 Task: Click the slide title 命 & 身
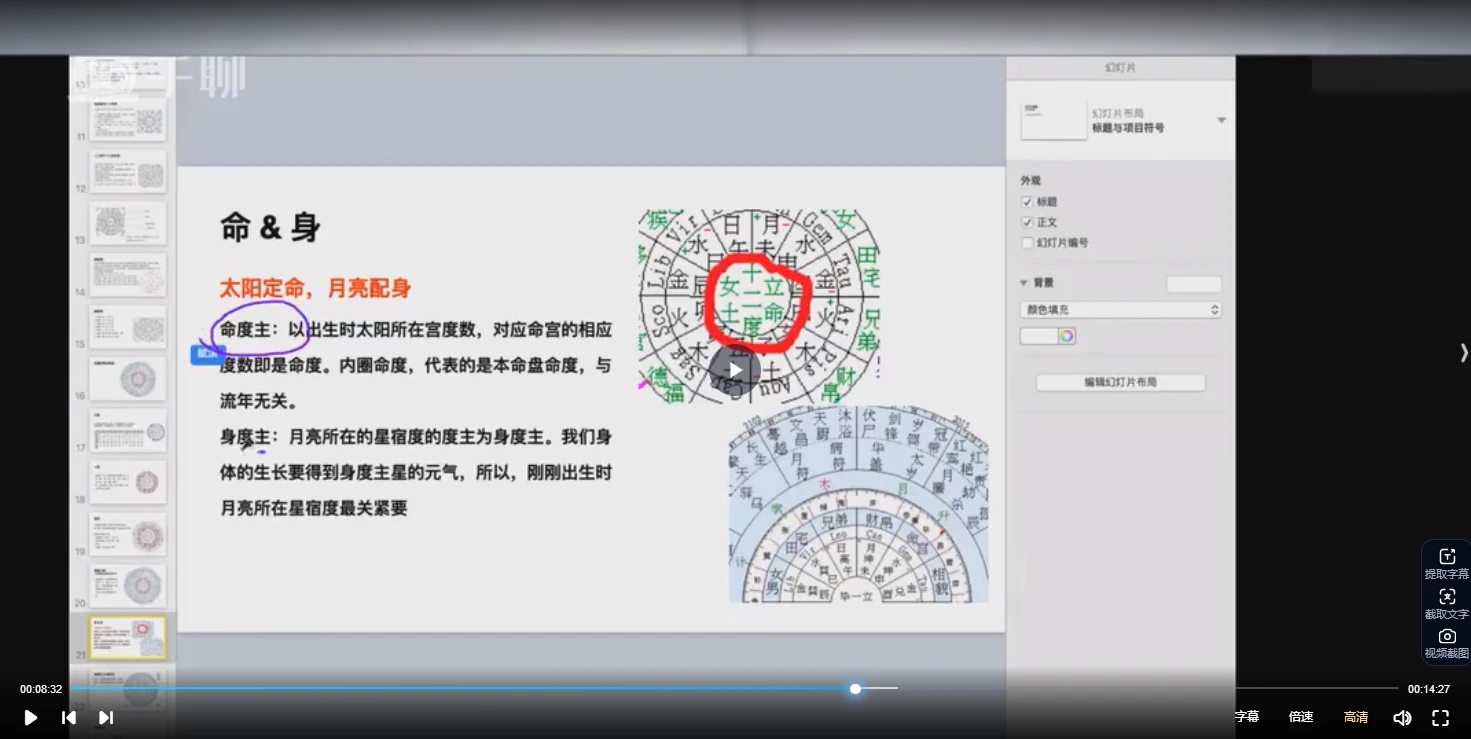click(x=270, y=227)
